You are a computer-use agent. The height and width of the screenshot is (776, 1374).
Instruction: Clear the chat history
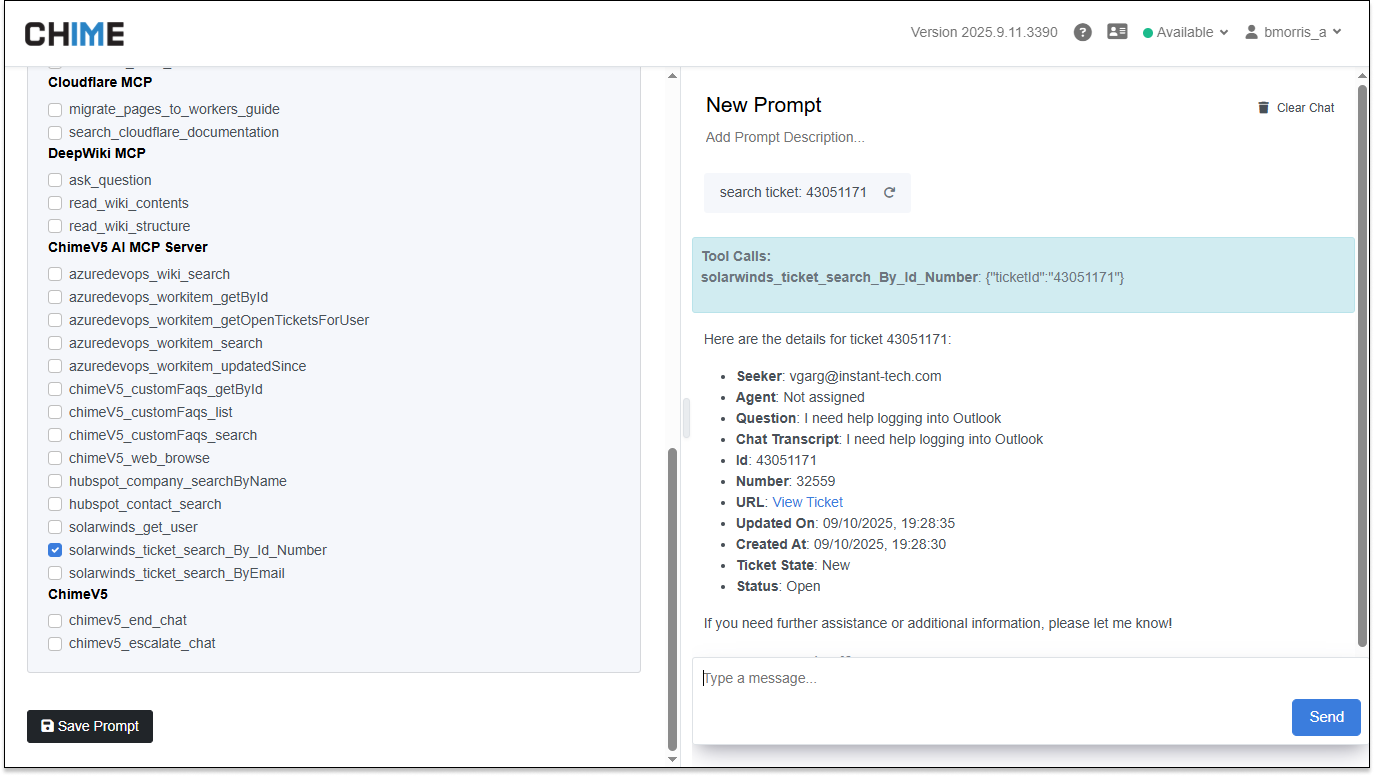[1296, 108]
